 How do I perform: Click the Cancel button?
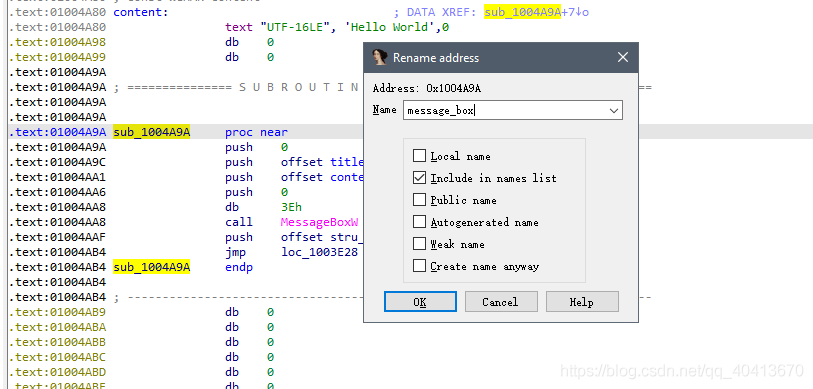[501, 302]
